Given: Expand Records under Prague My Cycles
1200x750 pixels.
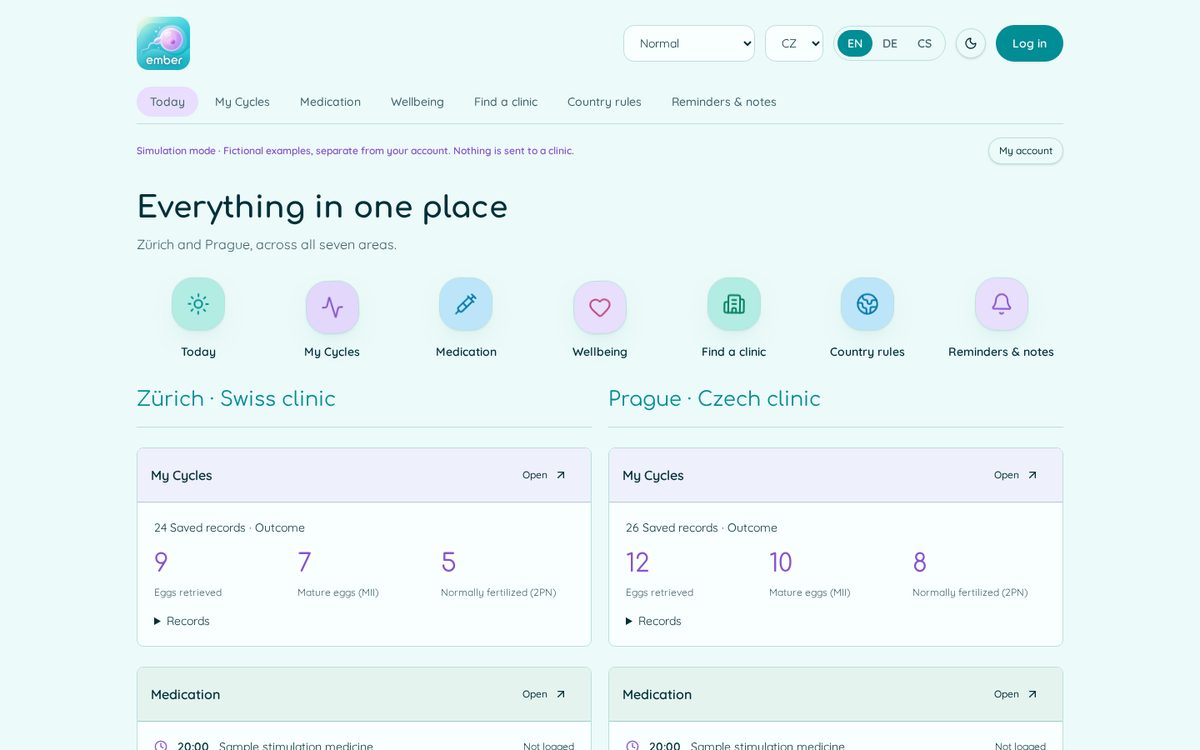Looking at the screenshot, I should pos(654,621).
